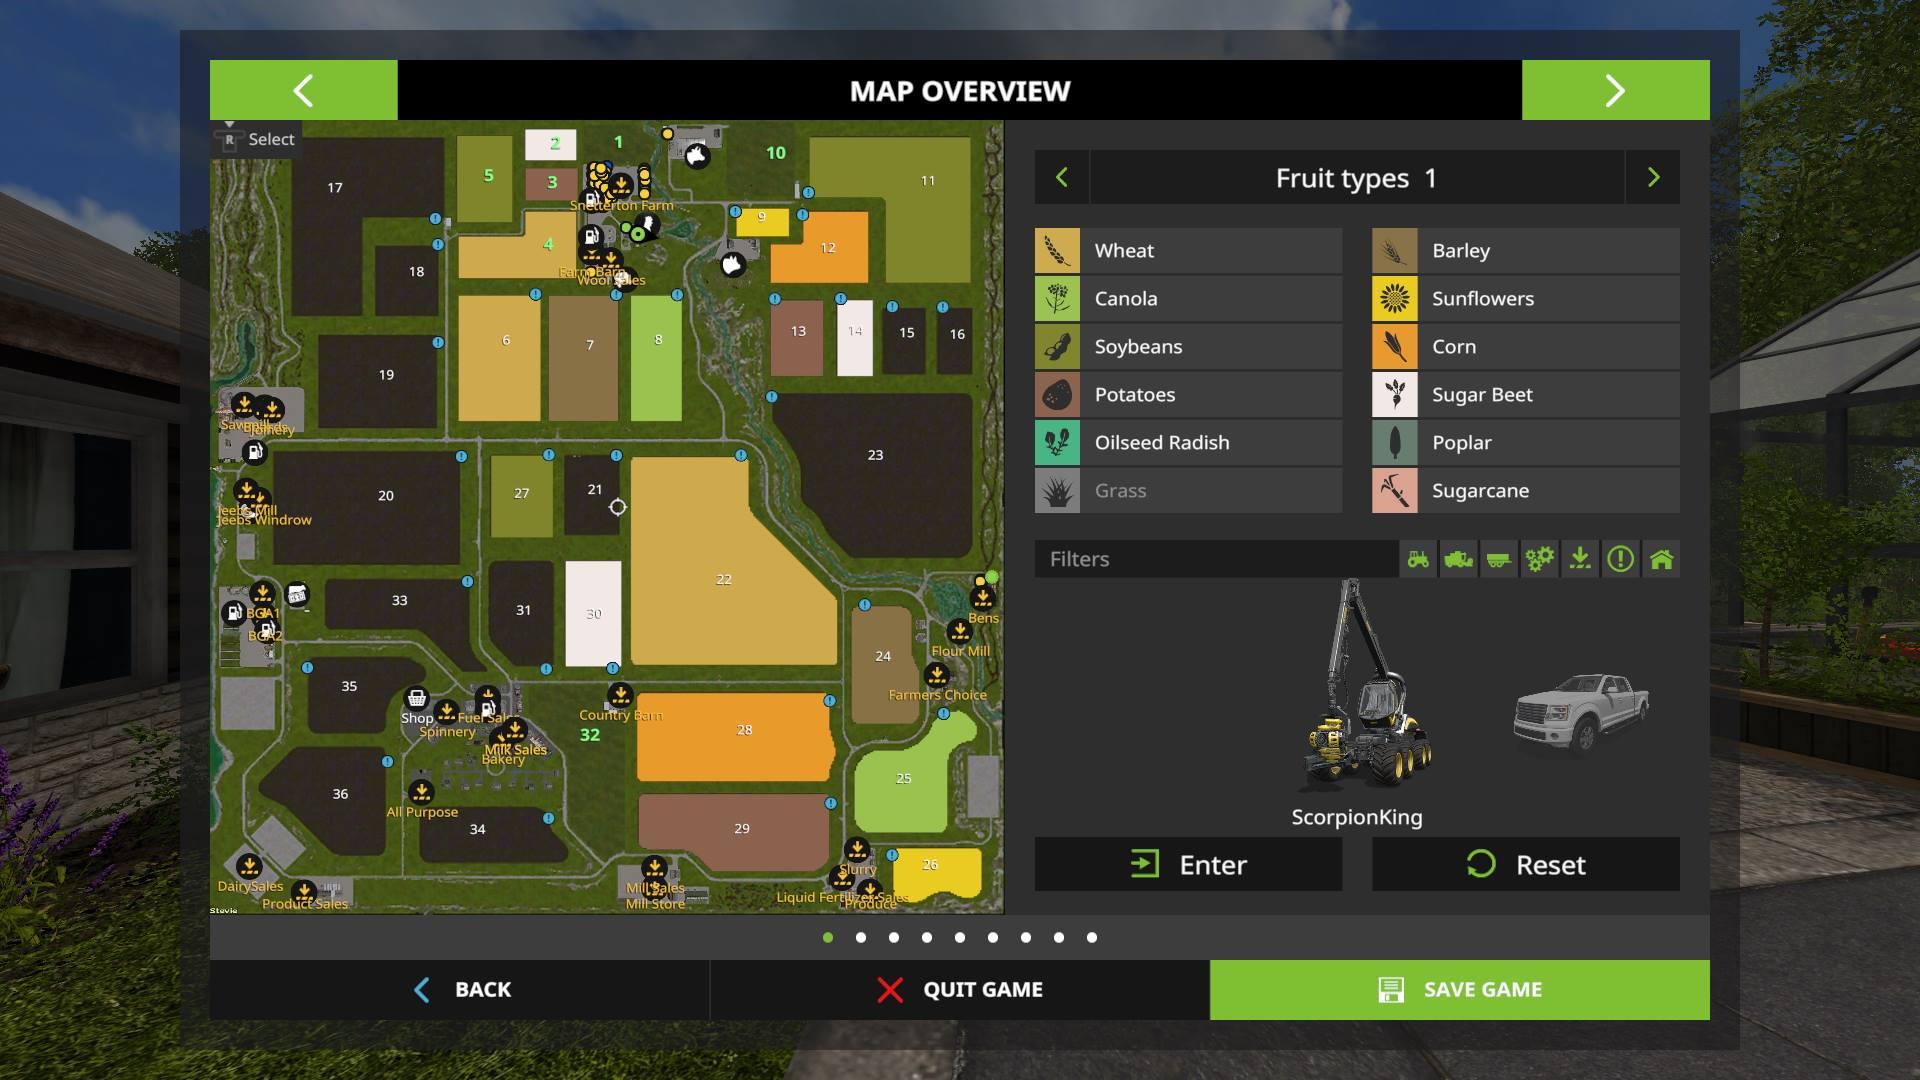The height and width of the screenshot is (1080, 1920).
Task: Go to next Fruit types page arrow
Action: [1653, 178]
